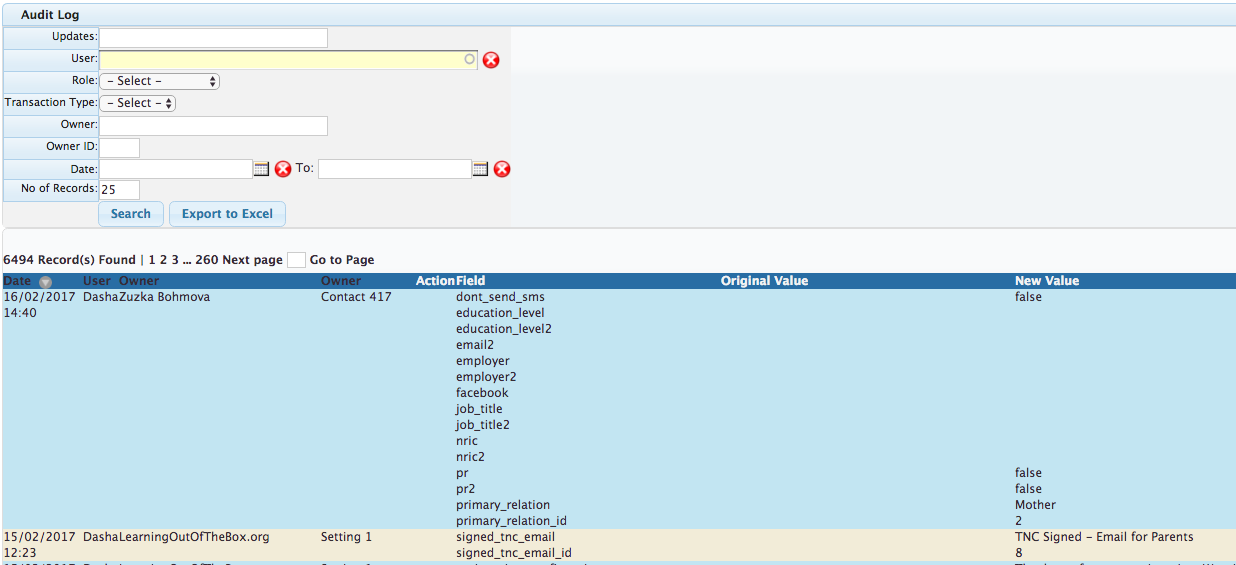Click the Mother new value
Screen dimensions: 1236x565
point(1035,505)
